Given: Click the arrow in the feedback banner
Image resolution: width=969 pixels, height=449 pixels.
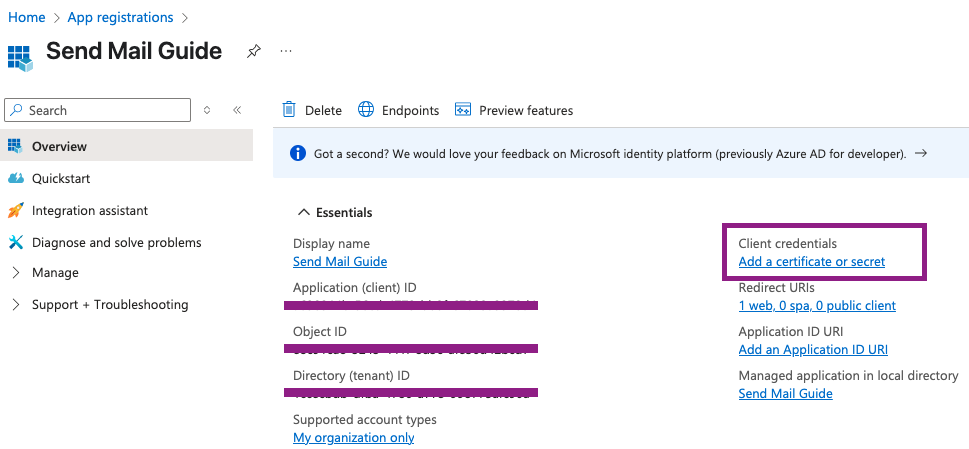Looking at the screenshot, I should tap(921, 153).
